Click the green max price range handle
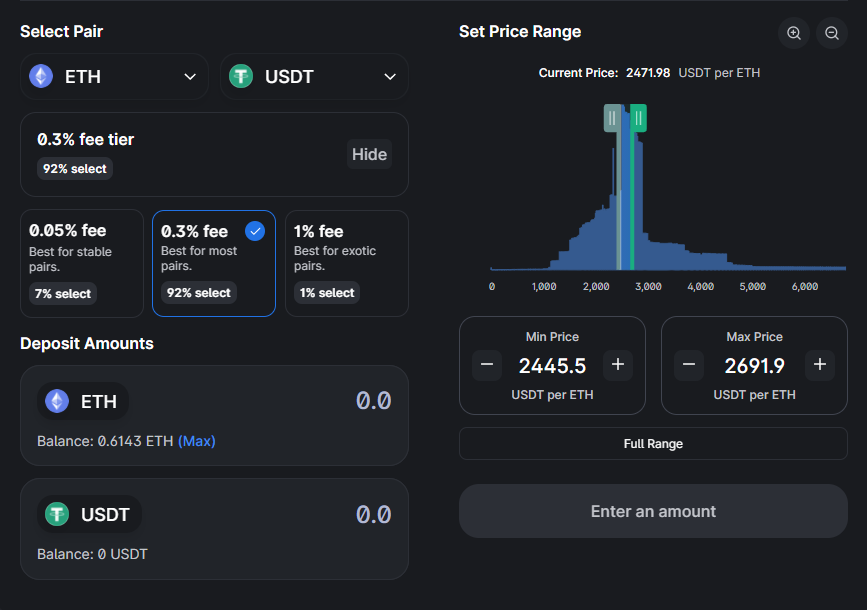This screenshot has width=867, height=610. tap(638, 118)
